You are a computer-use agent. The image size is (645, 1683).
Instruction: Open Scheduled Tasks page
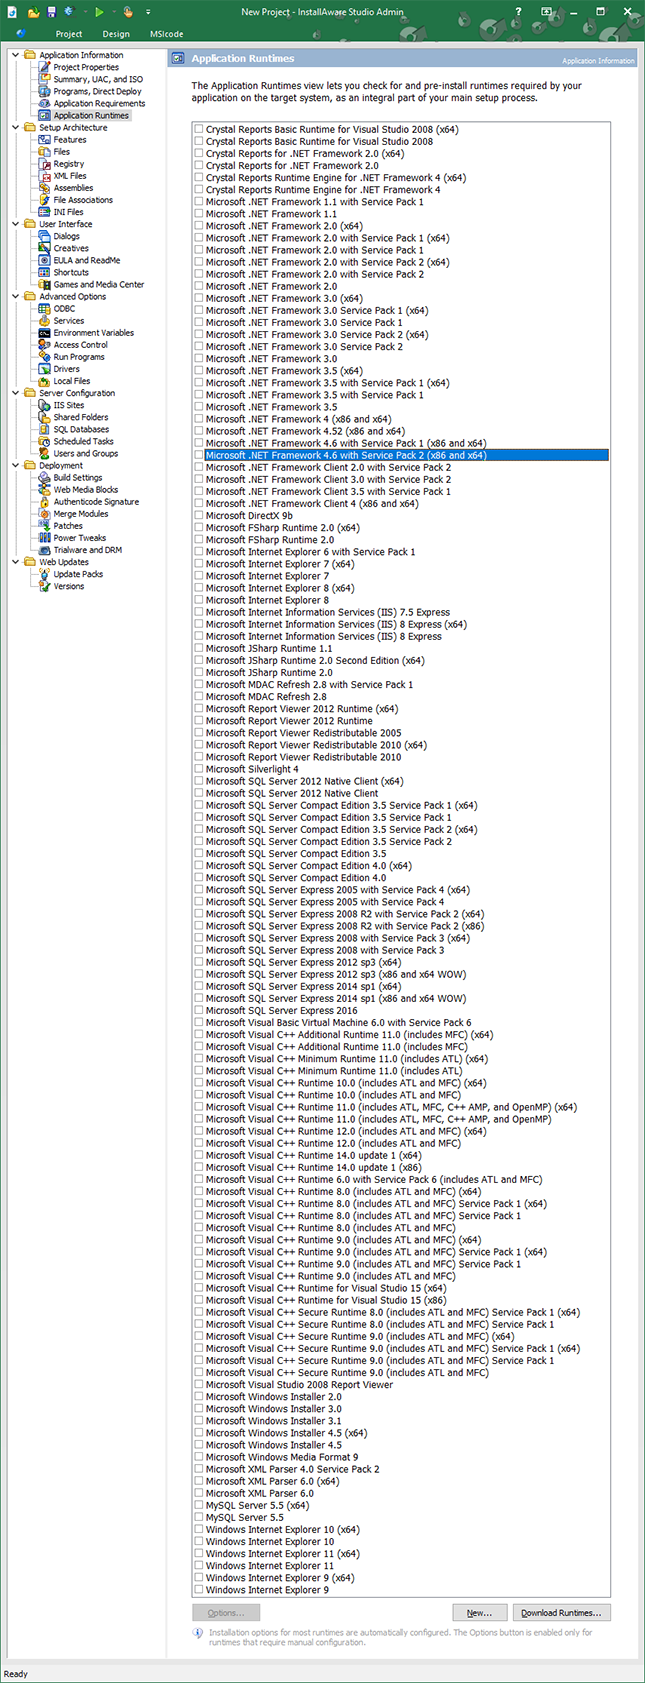(84, 441)
